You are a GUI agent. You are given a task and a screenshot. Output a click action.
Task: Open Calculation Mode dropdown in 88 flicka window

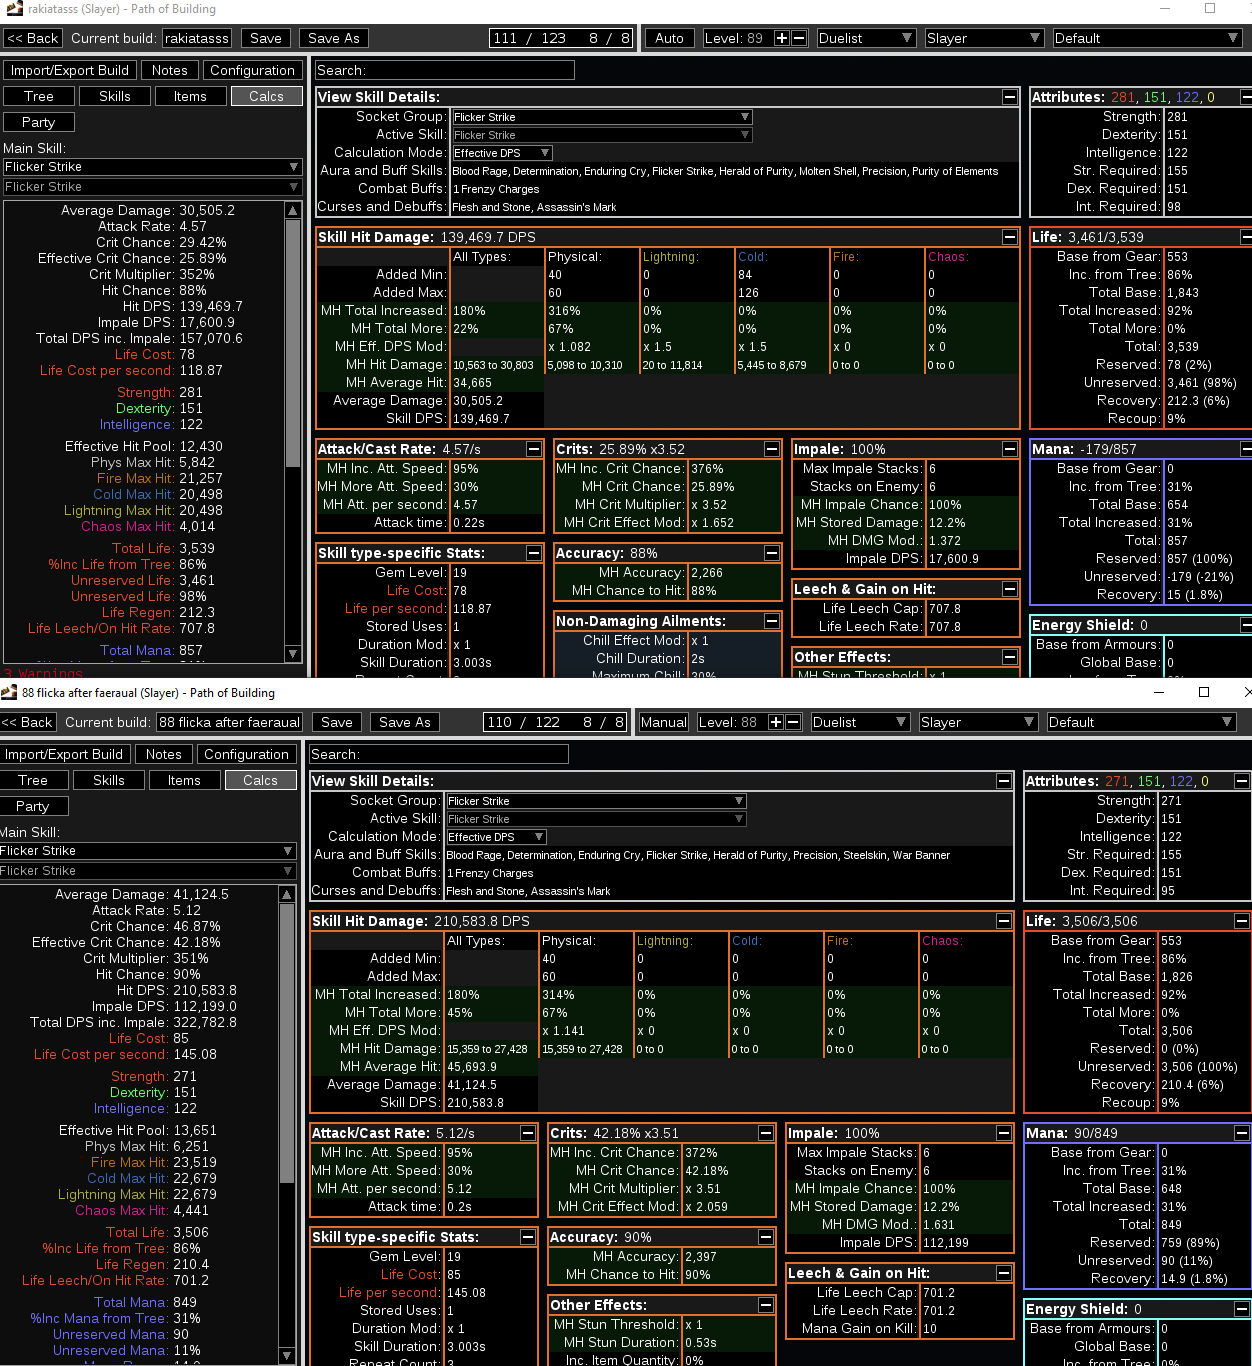pos(496,837)
